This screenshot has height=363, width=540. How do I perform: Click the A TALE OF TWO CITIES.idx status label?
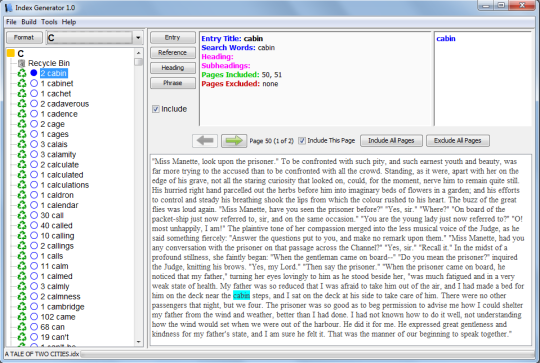pyautogui.click(x=42, y=354)
